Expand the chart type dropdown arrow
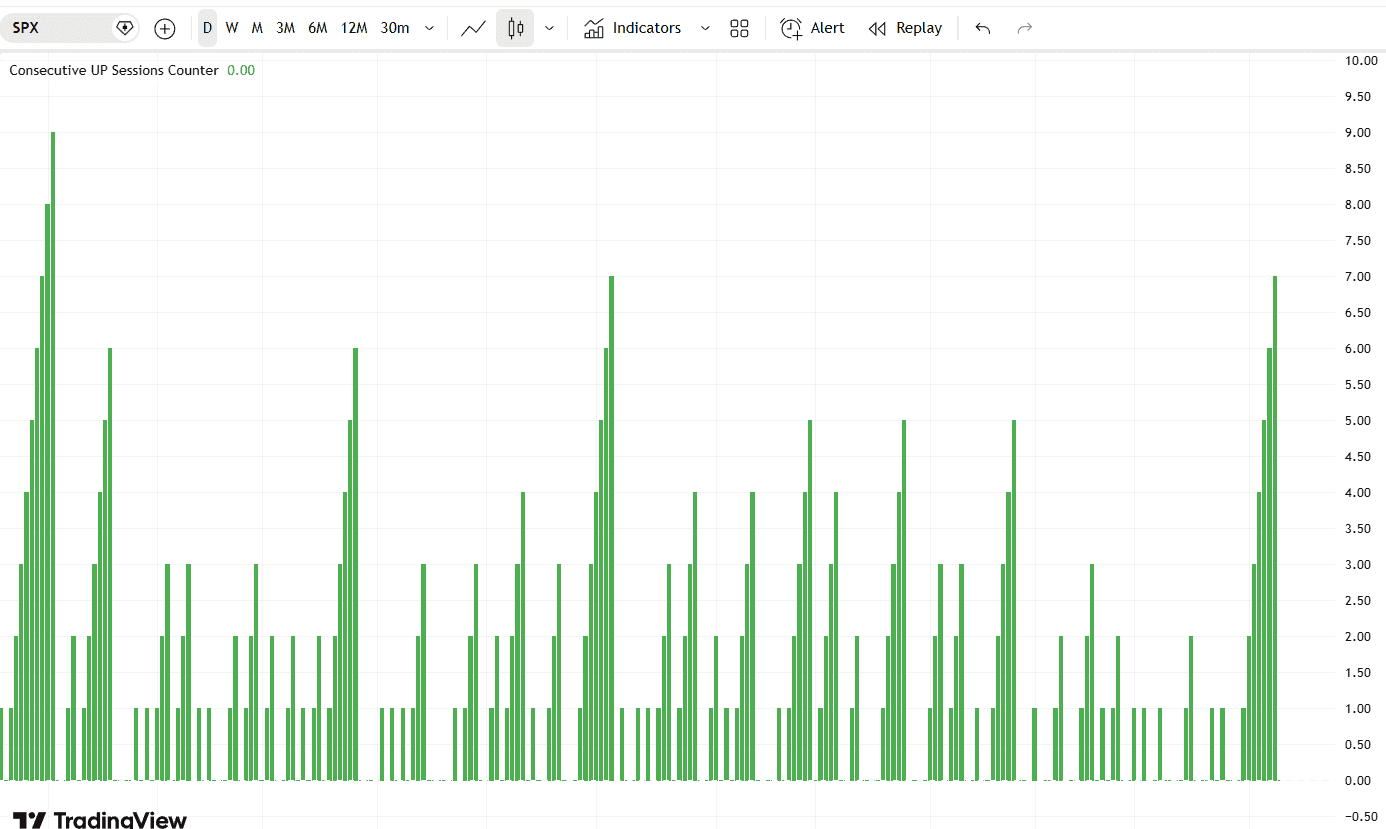The width and height of the screenshot is (1386, 829). (x=549, y=28)
